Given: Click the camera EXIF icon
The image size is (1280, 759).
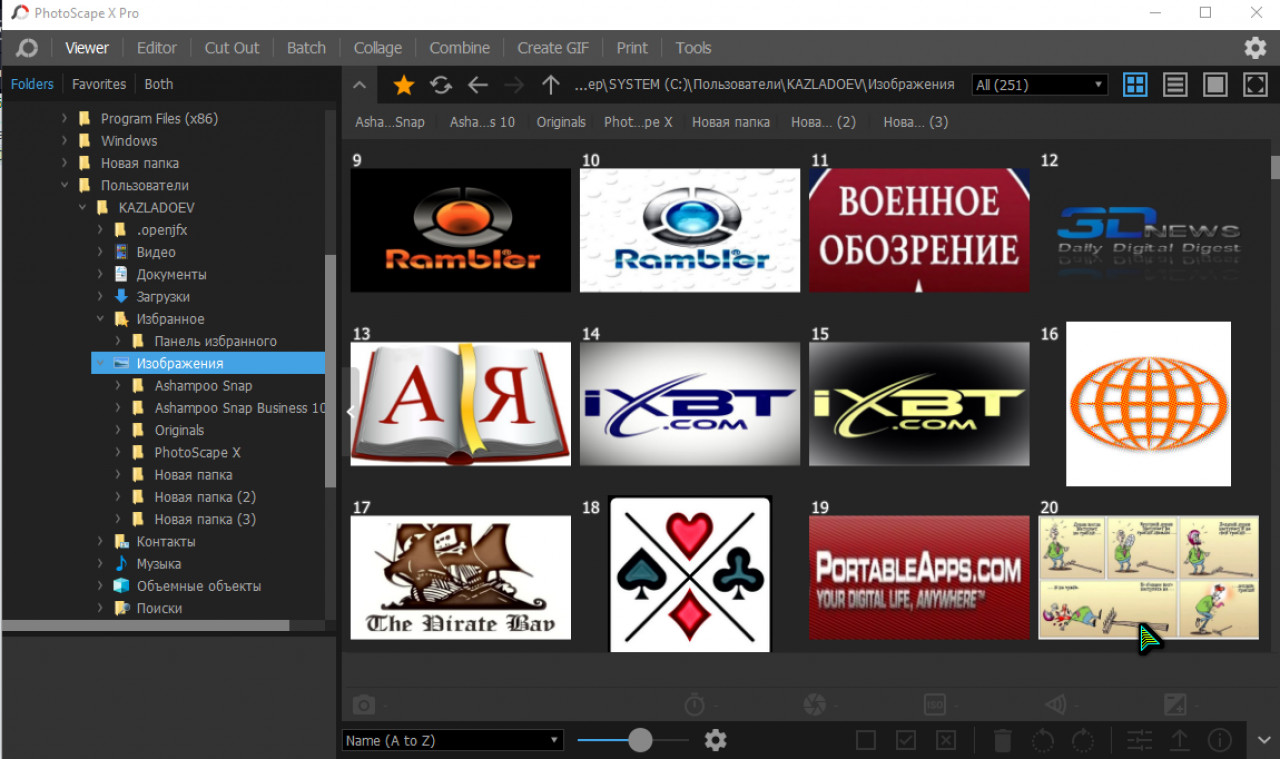Looking at the screenshot, I should [x=364, y=705].
